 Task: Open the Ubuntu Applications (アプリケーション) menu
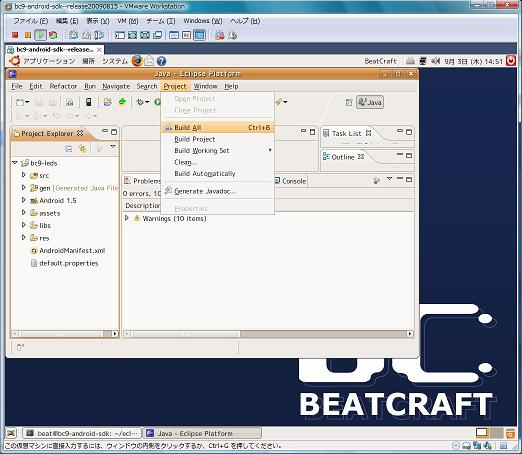(x=49, y=61)
